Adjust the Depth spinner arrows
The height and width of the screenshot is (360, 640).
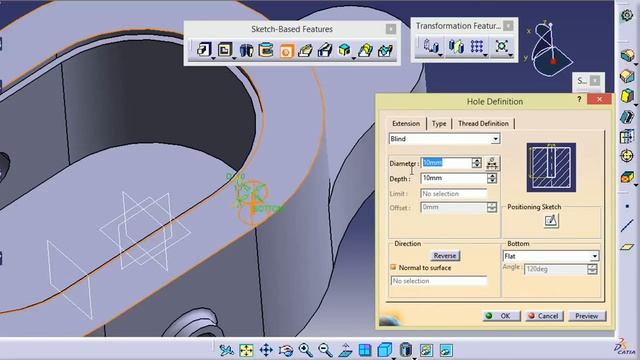[x=492, y=178]
